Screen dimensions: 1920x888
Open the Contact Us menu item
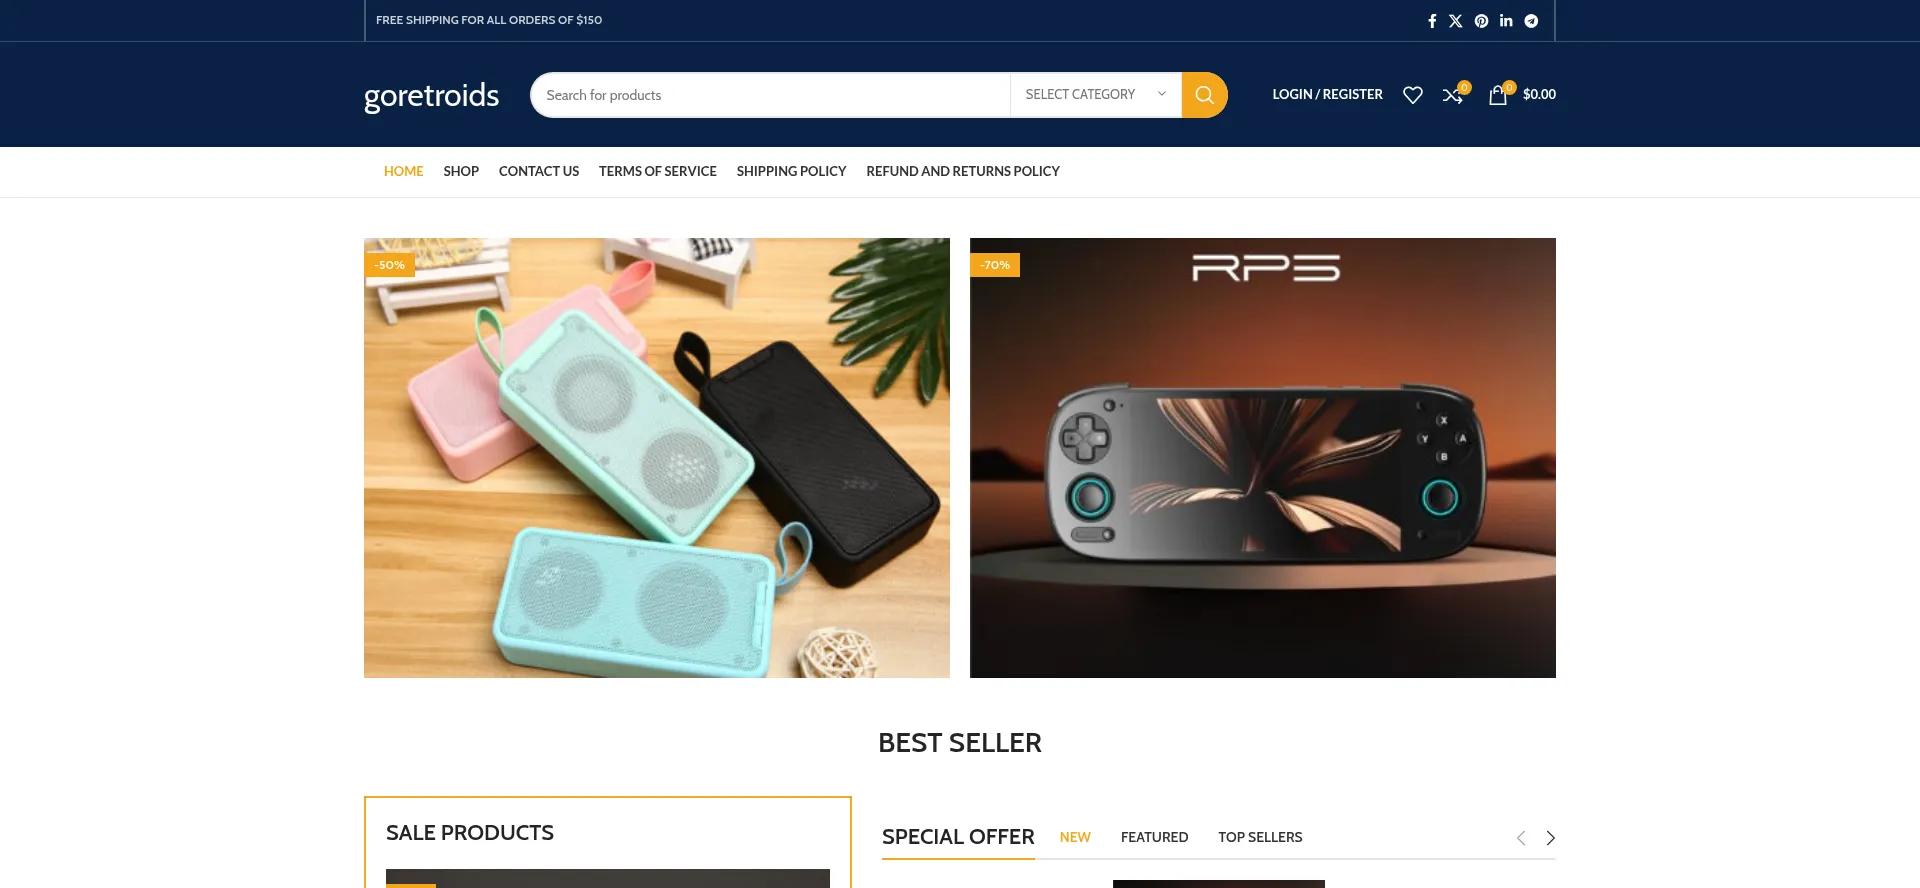pyautogui.click(x=539, y=171)
